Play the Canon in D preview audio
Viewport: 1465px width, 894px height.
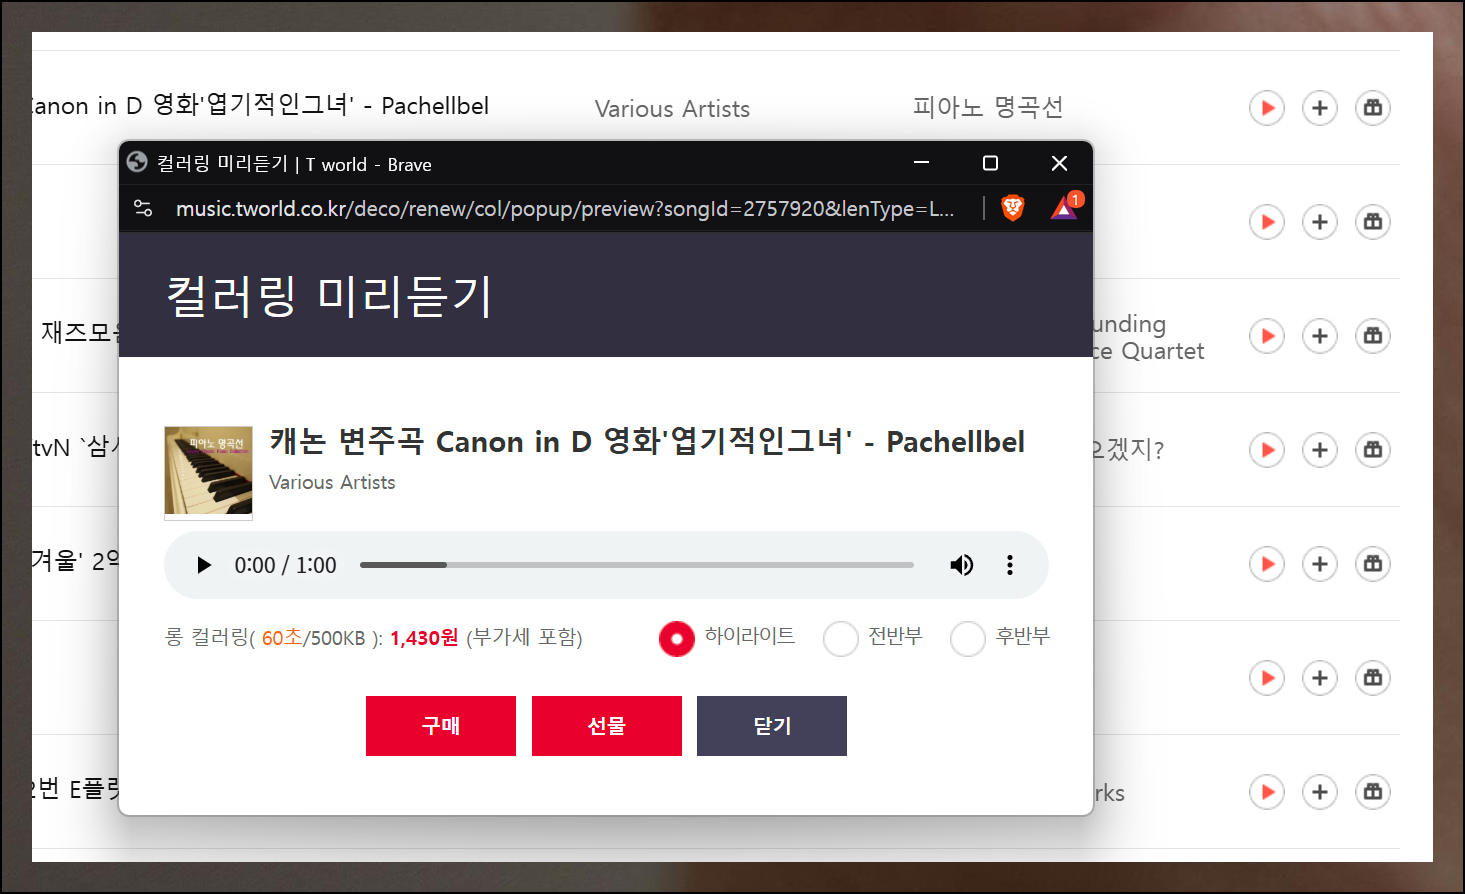[x=204, y=565]
